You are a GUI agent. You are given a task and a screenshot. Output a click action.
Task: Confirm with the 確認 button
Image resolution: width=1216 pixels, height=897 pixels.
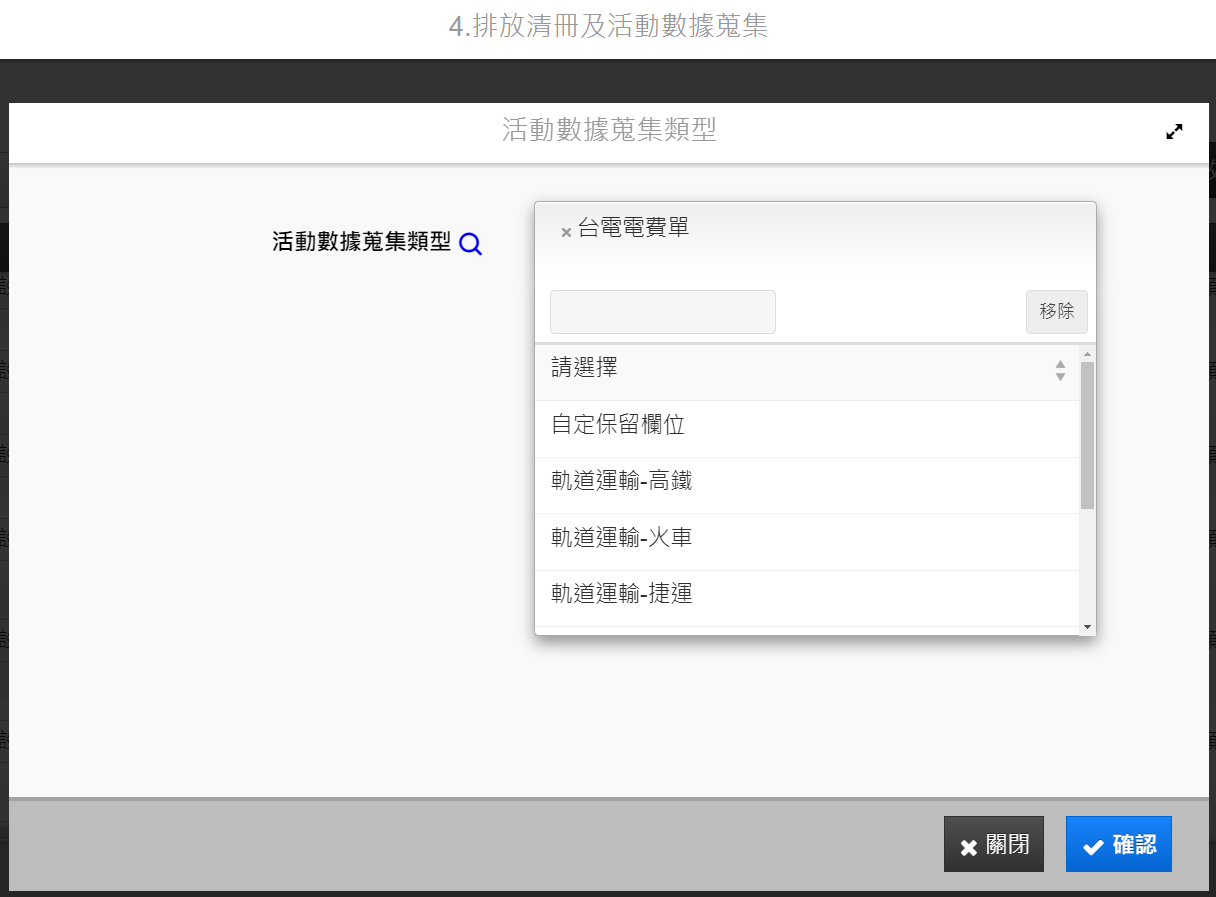(1118, 845)
